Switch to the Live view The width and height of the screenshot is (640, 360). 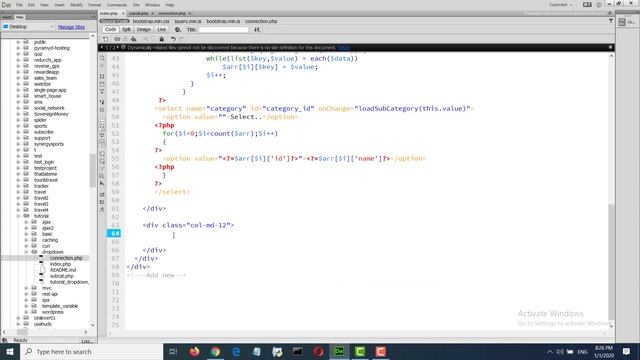coord(162,29)
